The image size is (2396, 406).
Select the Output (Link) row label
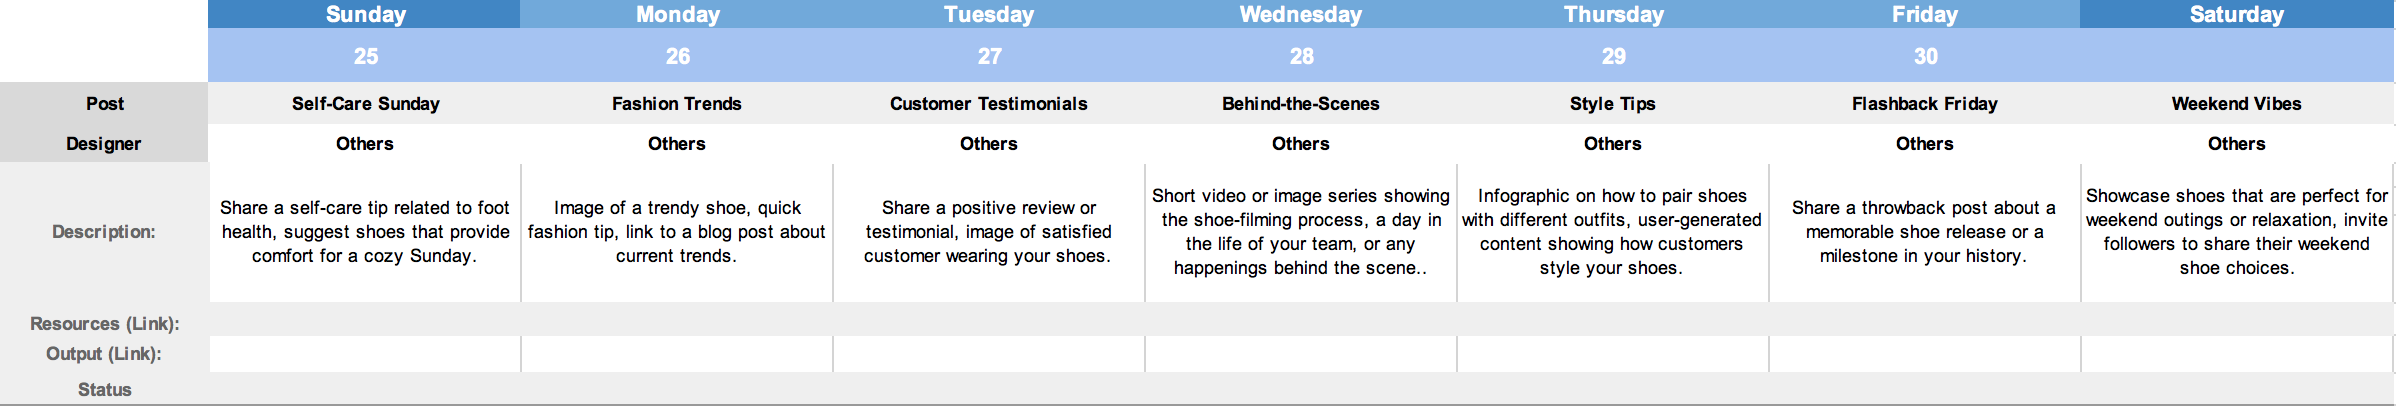tap(104, 354)
